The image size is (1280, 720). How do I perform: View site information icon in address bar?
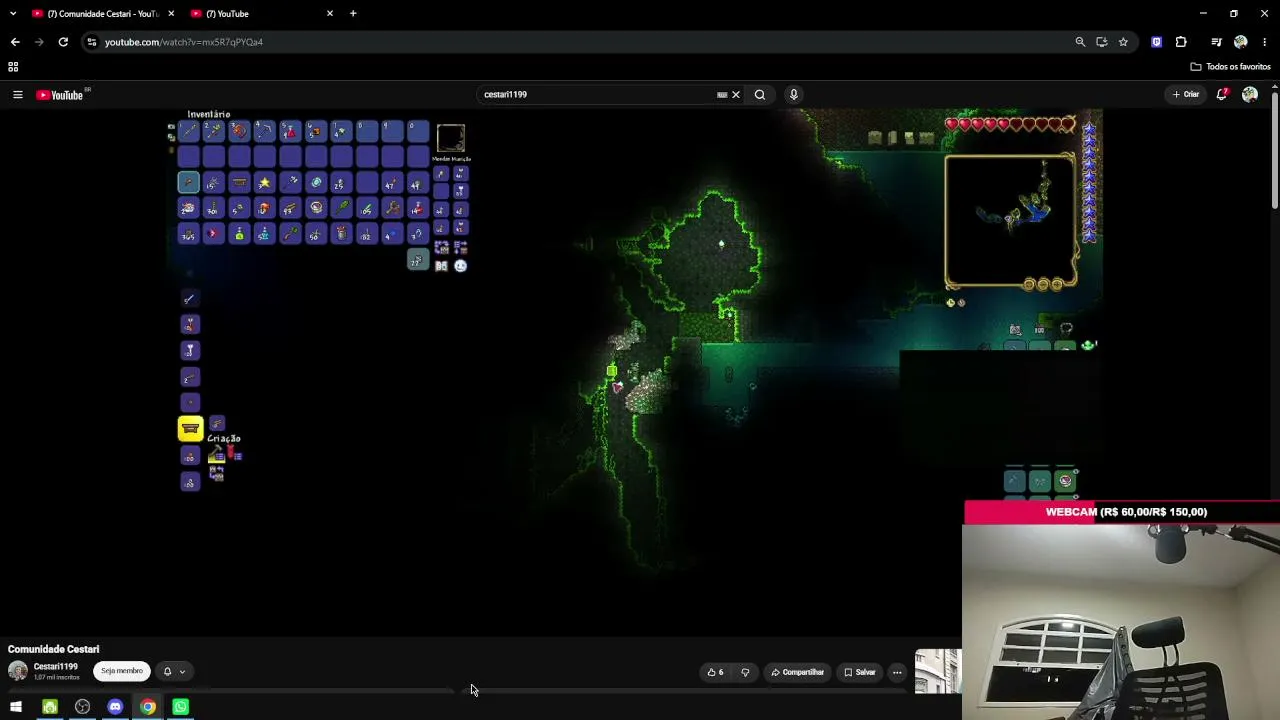coord(92,42)
